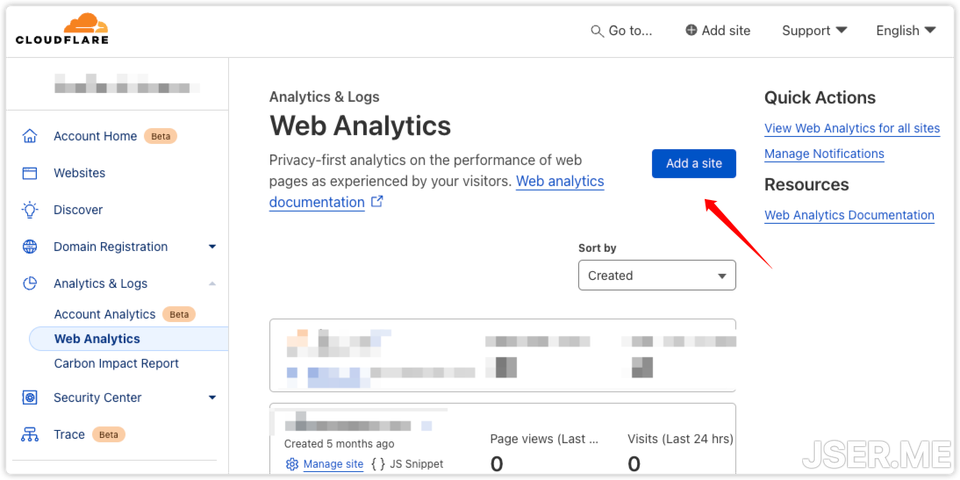
Task: Click the Discover lightbulb icon
Action: (x=30, y=210)
